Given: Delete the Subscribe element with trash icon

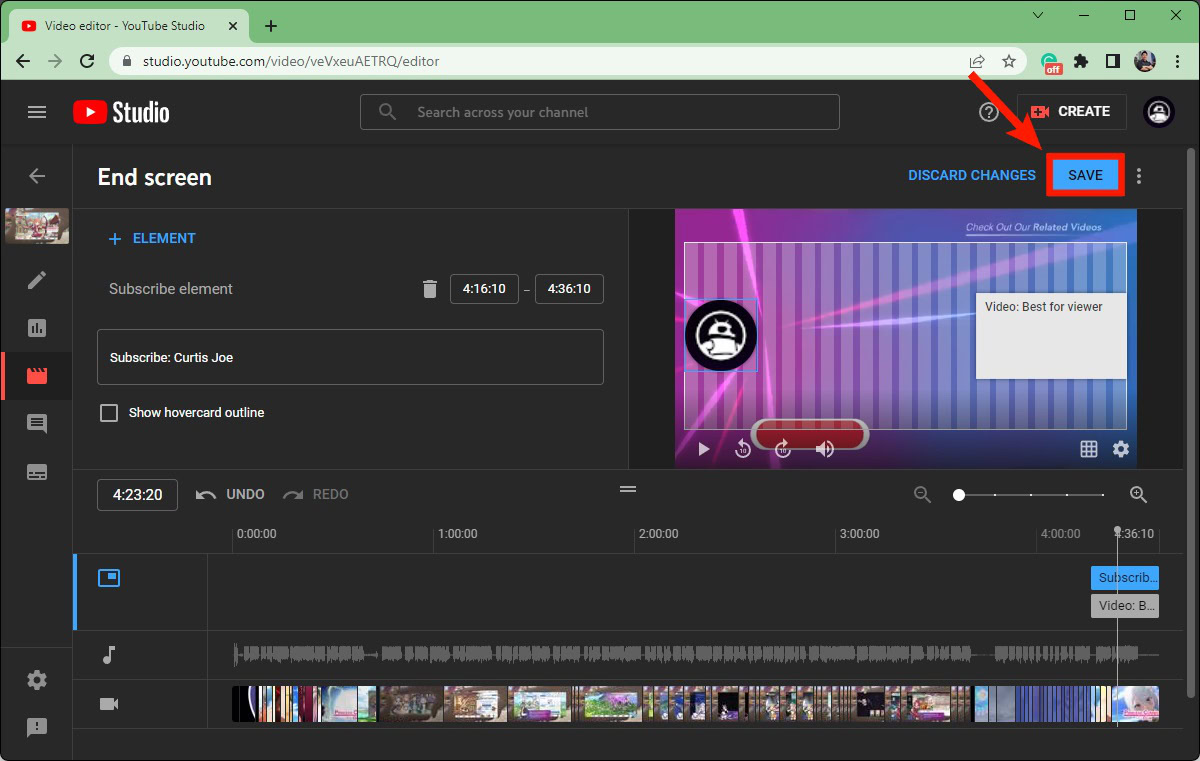Looking at the screenshot, I should pyautogui.click(x=430, y=289).
